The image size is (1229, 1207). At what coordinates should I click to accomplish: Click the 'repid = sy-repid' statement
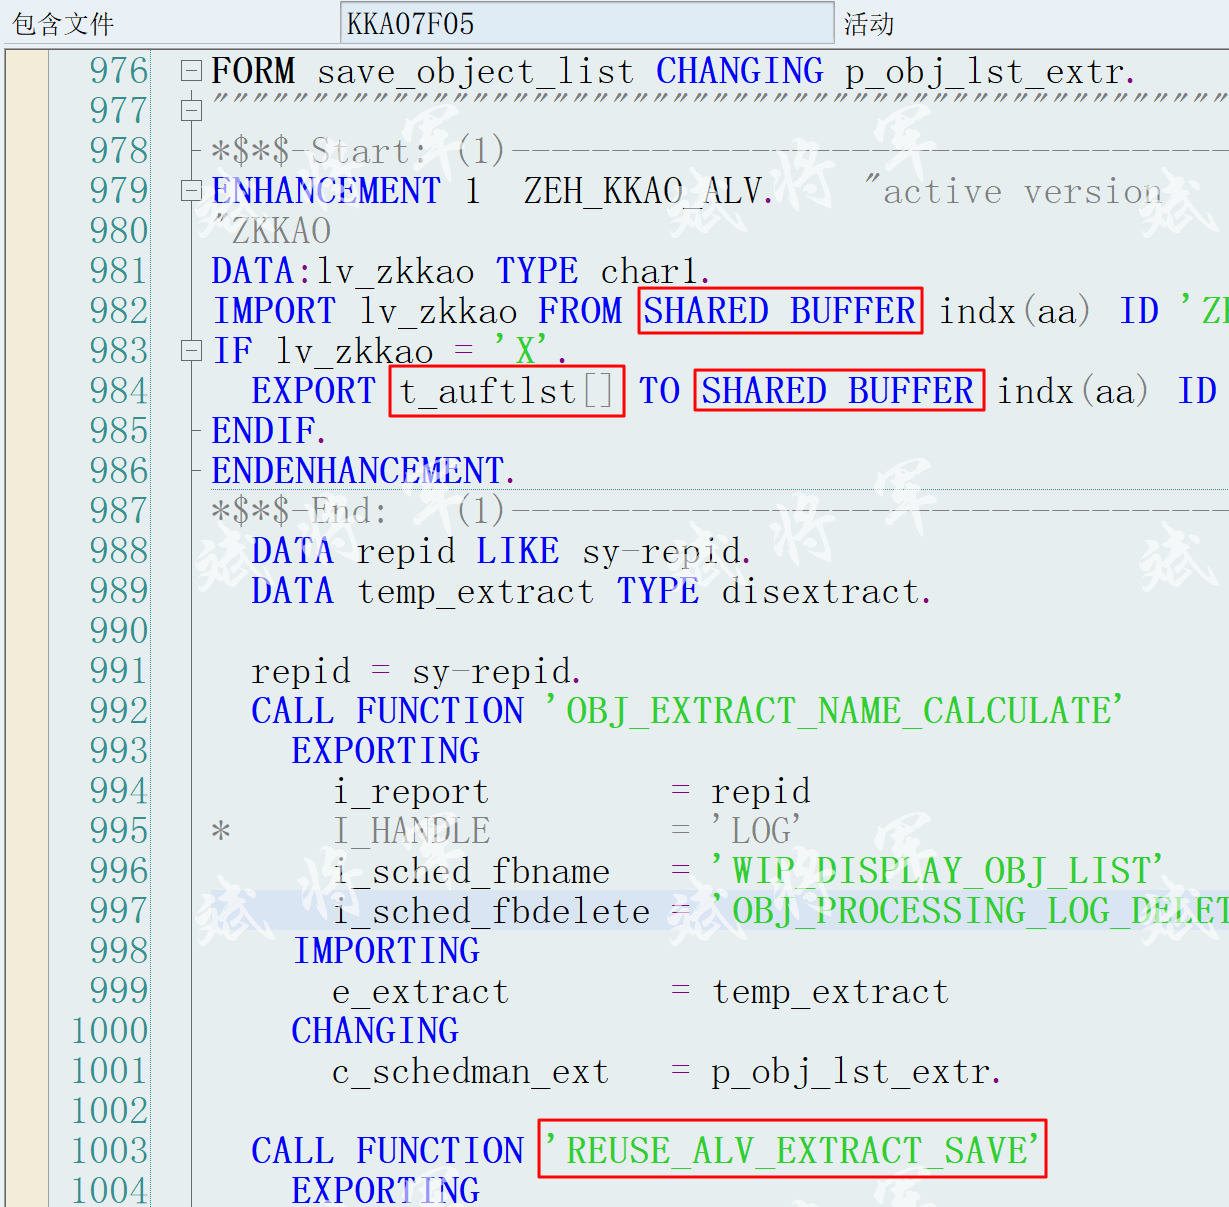(x=416, y=671)
